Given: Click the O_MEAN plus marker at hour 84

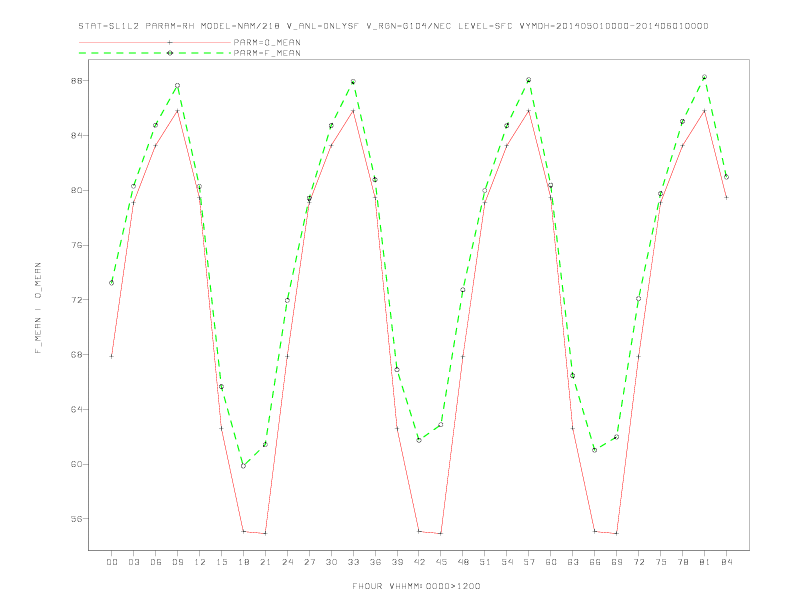Looking at the screenshot, I should click(727, 197).
